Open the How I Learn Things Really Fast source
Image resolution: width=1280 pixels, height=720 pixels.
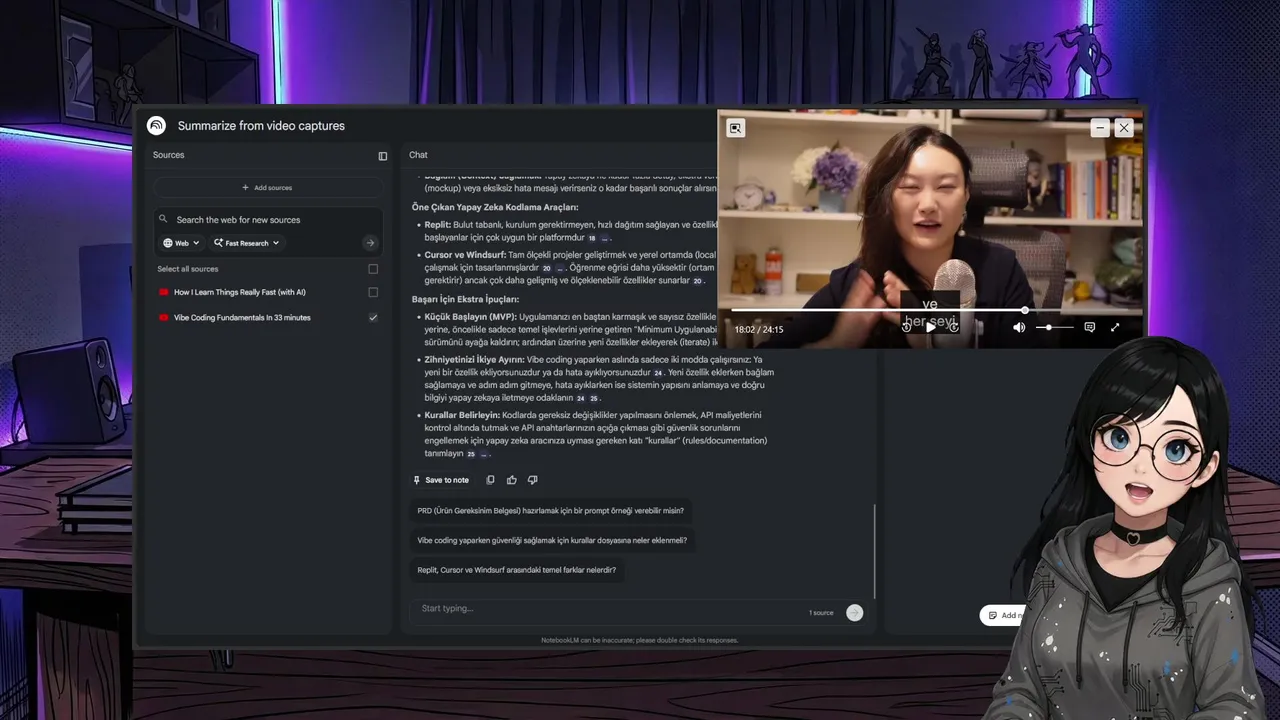[240, 292]
